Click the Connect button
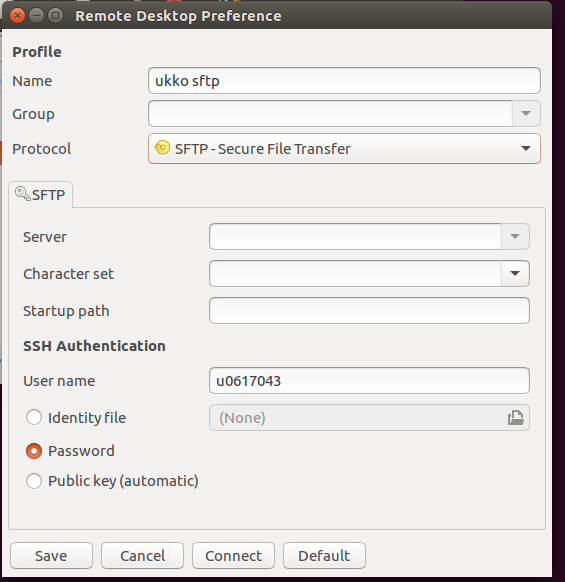565x582 pixels. pos(233,556)
